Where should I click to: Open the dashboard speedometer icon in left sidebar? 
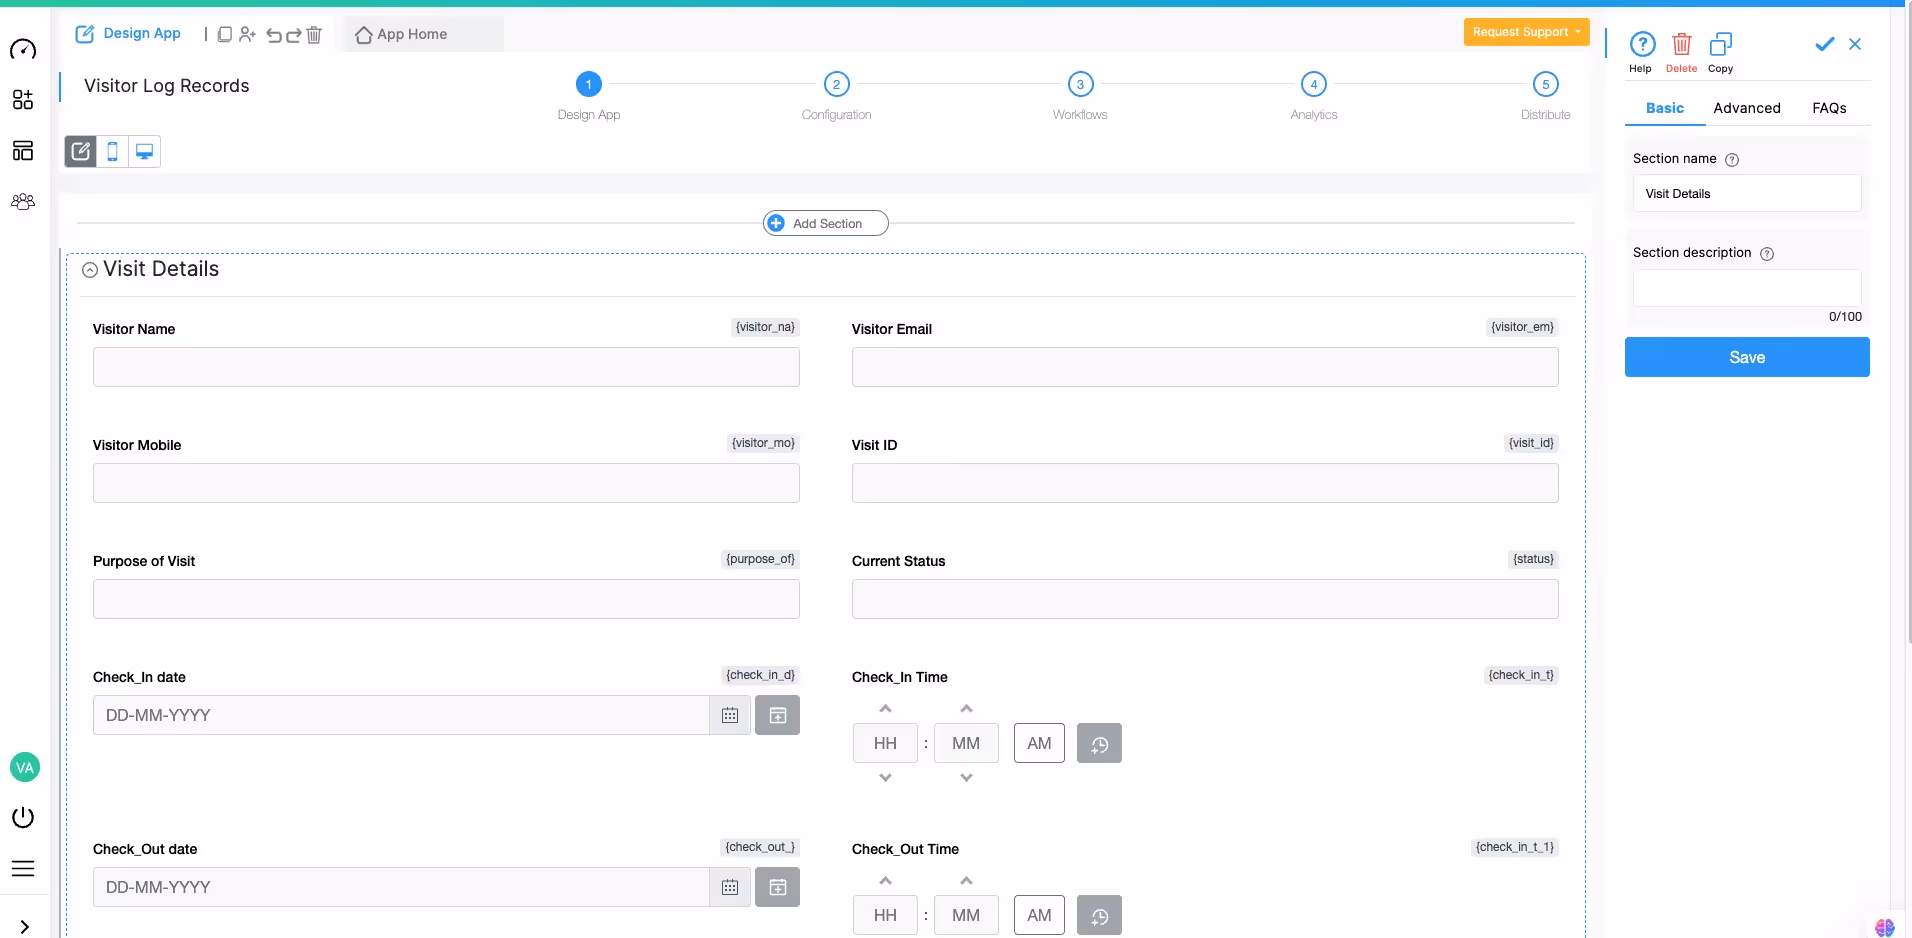pyautogui.click(x=23, y=48)
